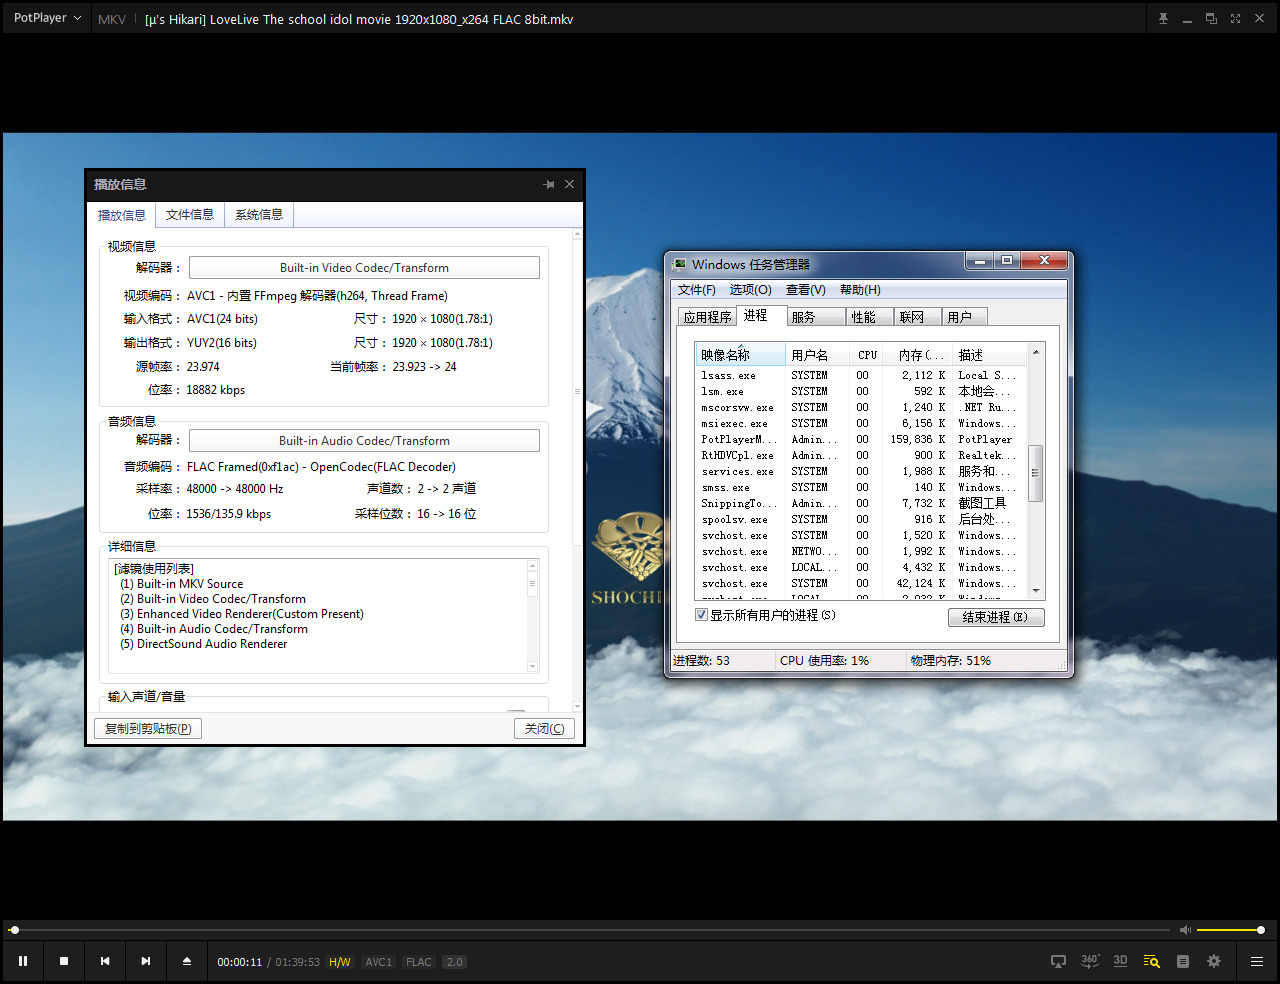Close the playback information dialog with X
1280x984 pixels.
569,184
